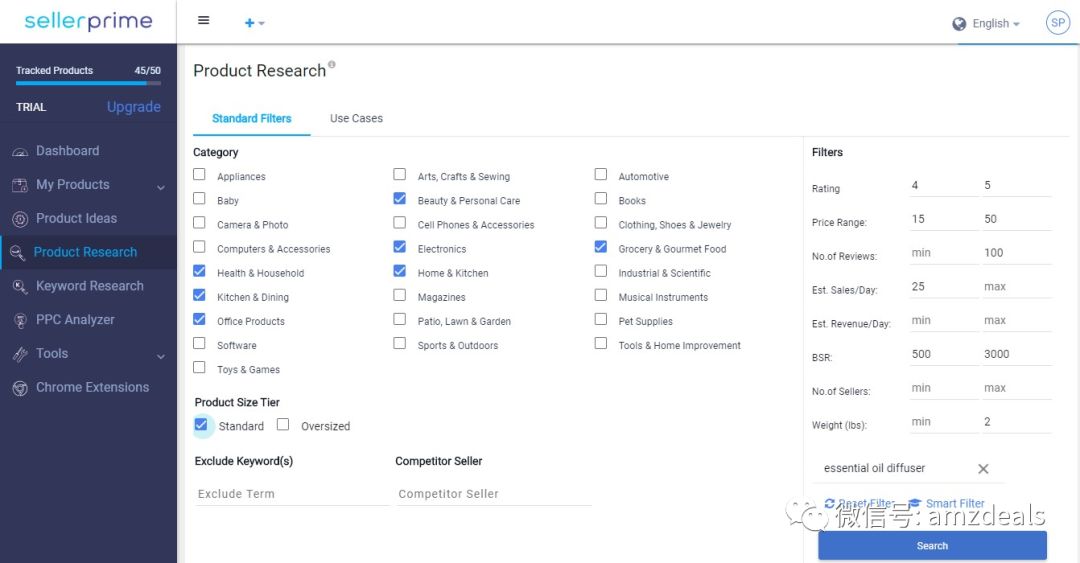Open the English language dropdown
The height and width of the screenshot is (563, 1080).
pyautogui.click(x=986, y=24)
